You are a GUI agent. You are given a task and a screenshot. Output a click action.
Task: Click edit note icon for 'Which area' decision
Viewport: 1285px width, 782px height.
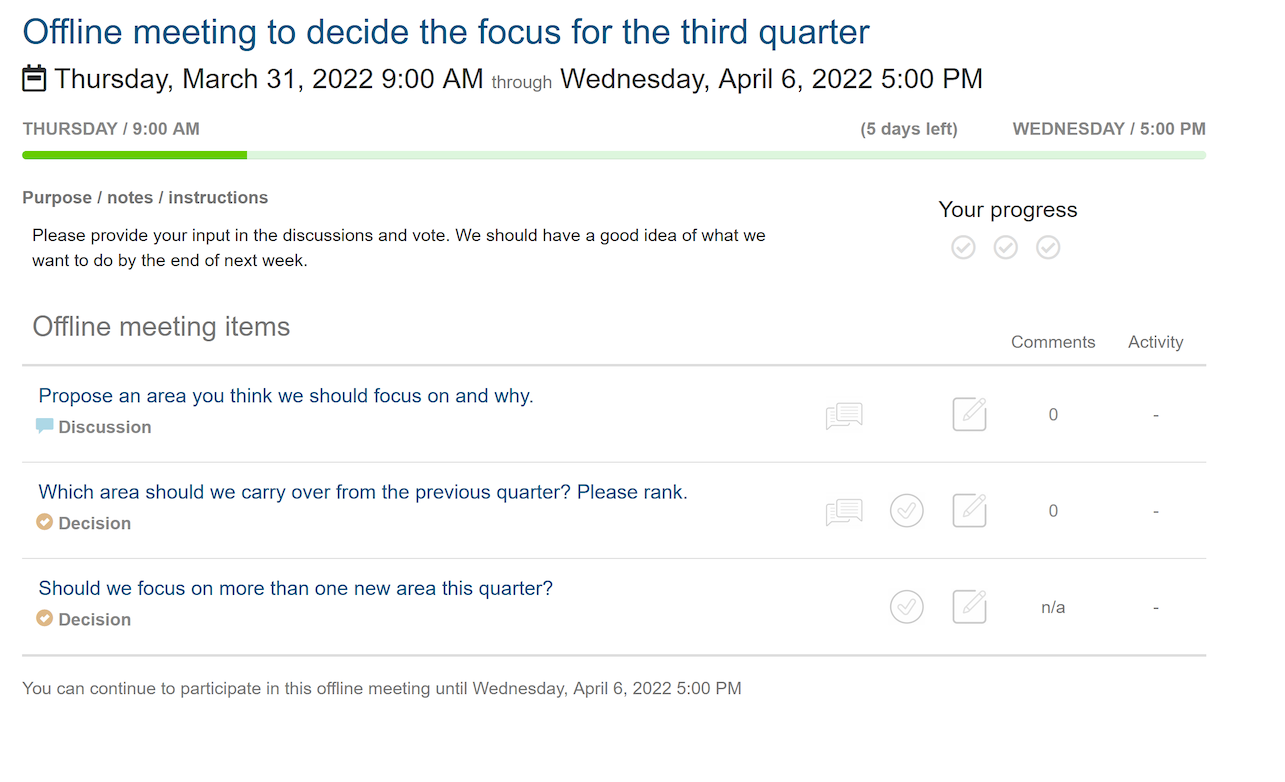[x=969, y=511]
